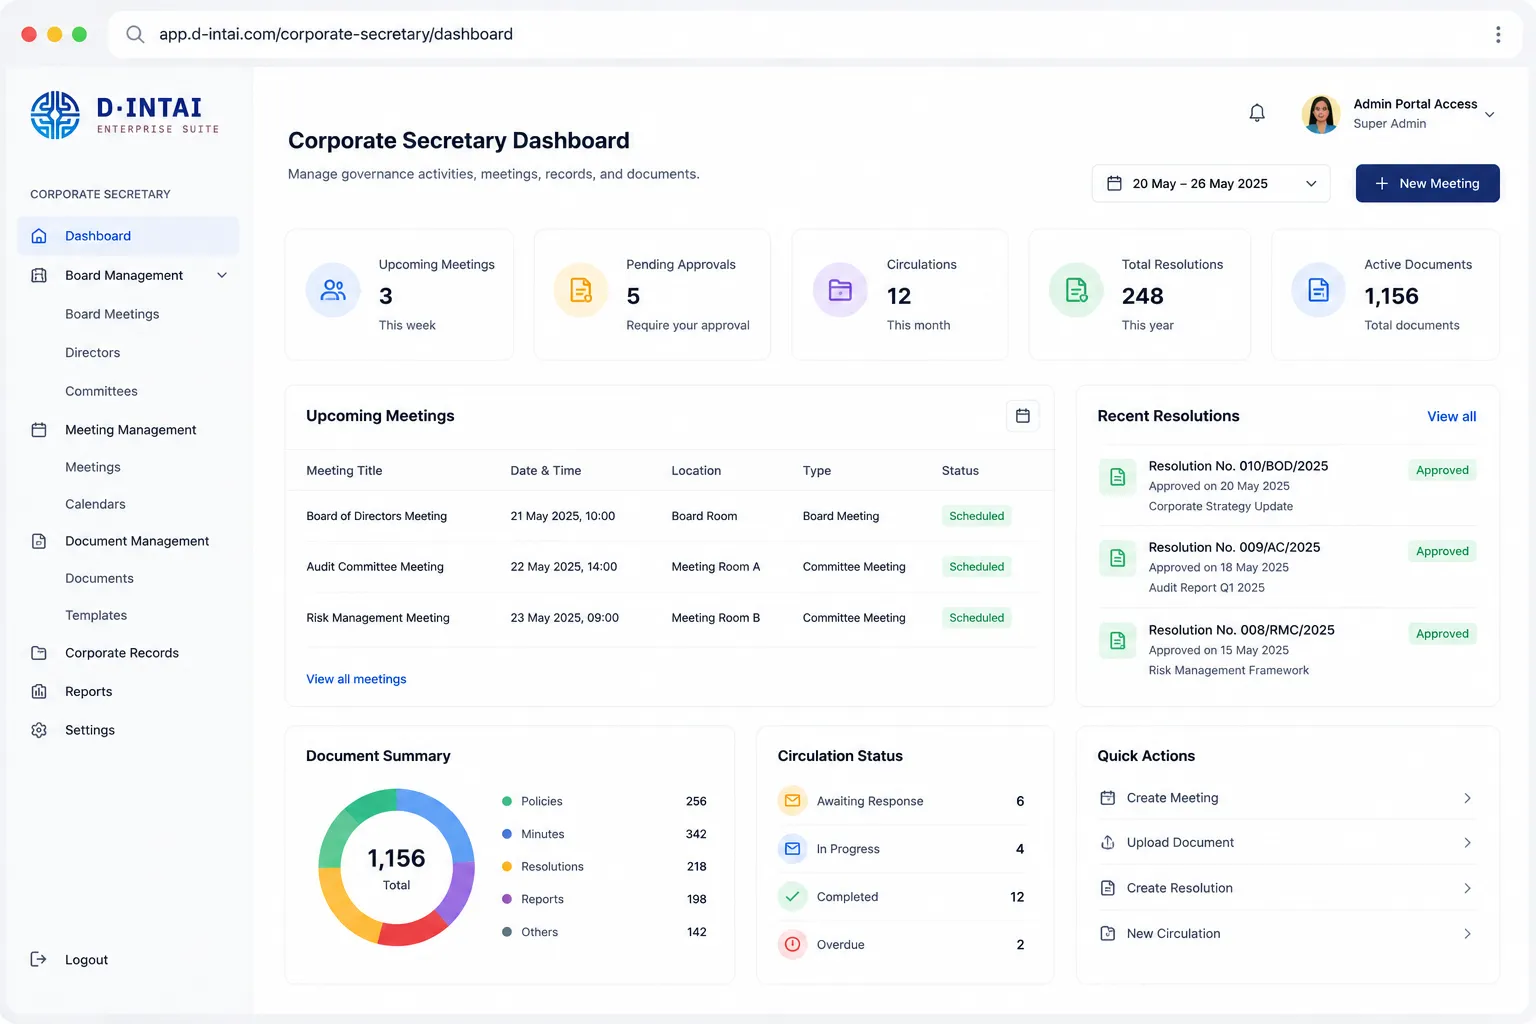Click View all in Recent Resolutions

click(1451, 416)
